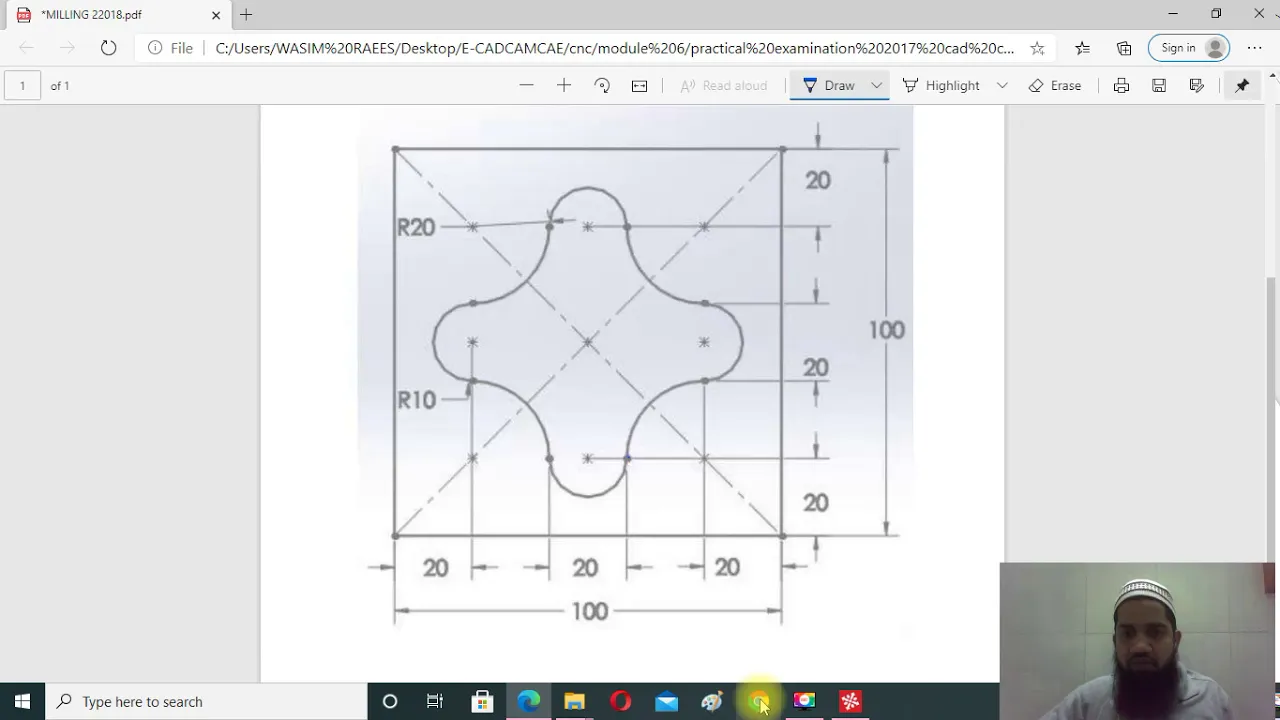
Task: Click the taskbar search box
Action: pos(207,702)
